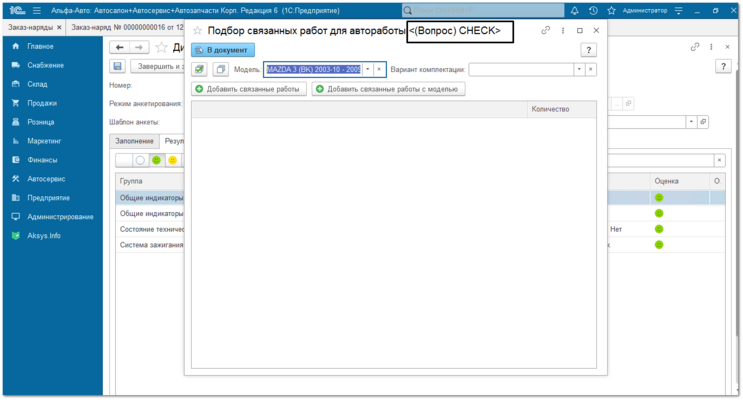The width and height of the screenshot is (743, 400).
Task: Expand the Модель dropdown list
Action: click(x=368, y=70)
